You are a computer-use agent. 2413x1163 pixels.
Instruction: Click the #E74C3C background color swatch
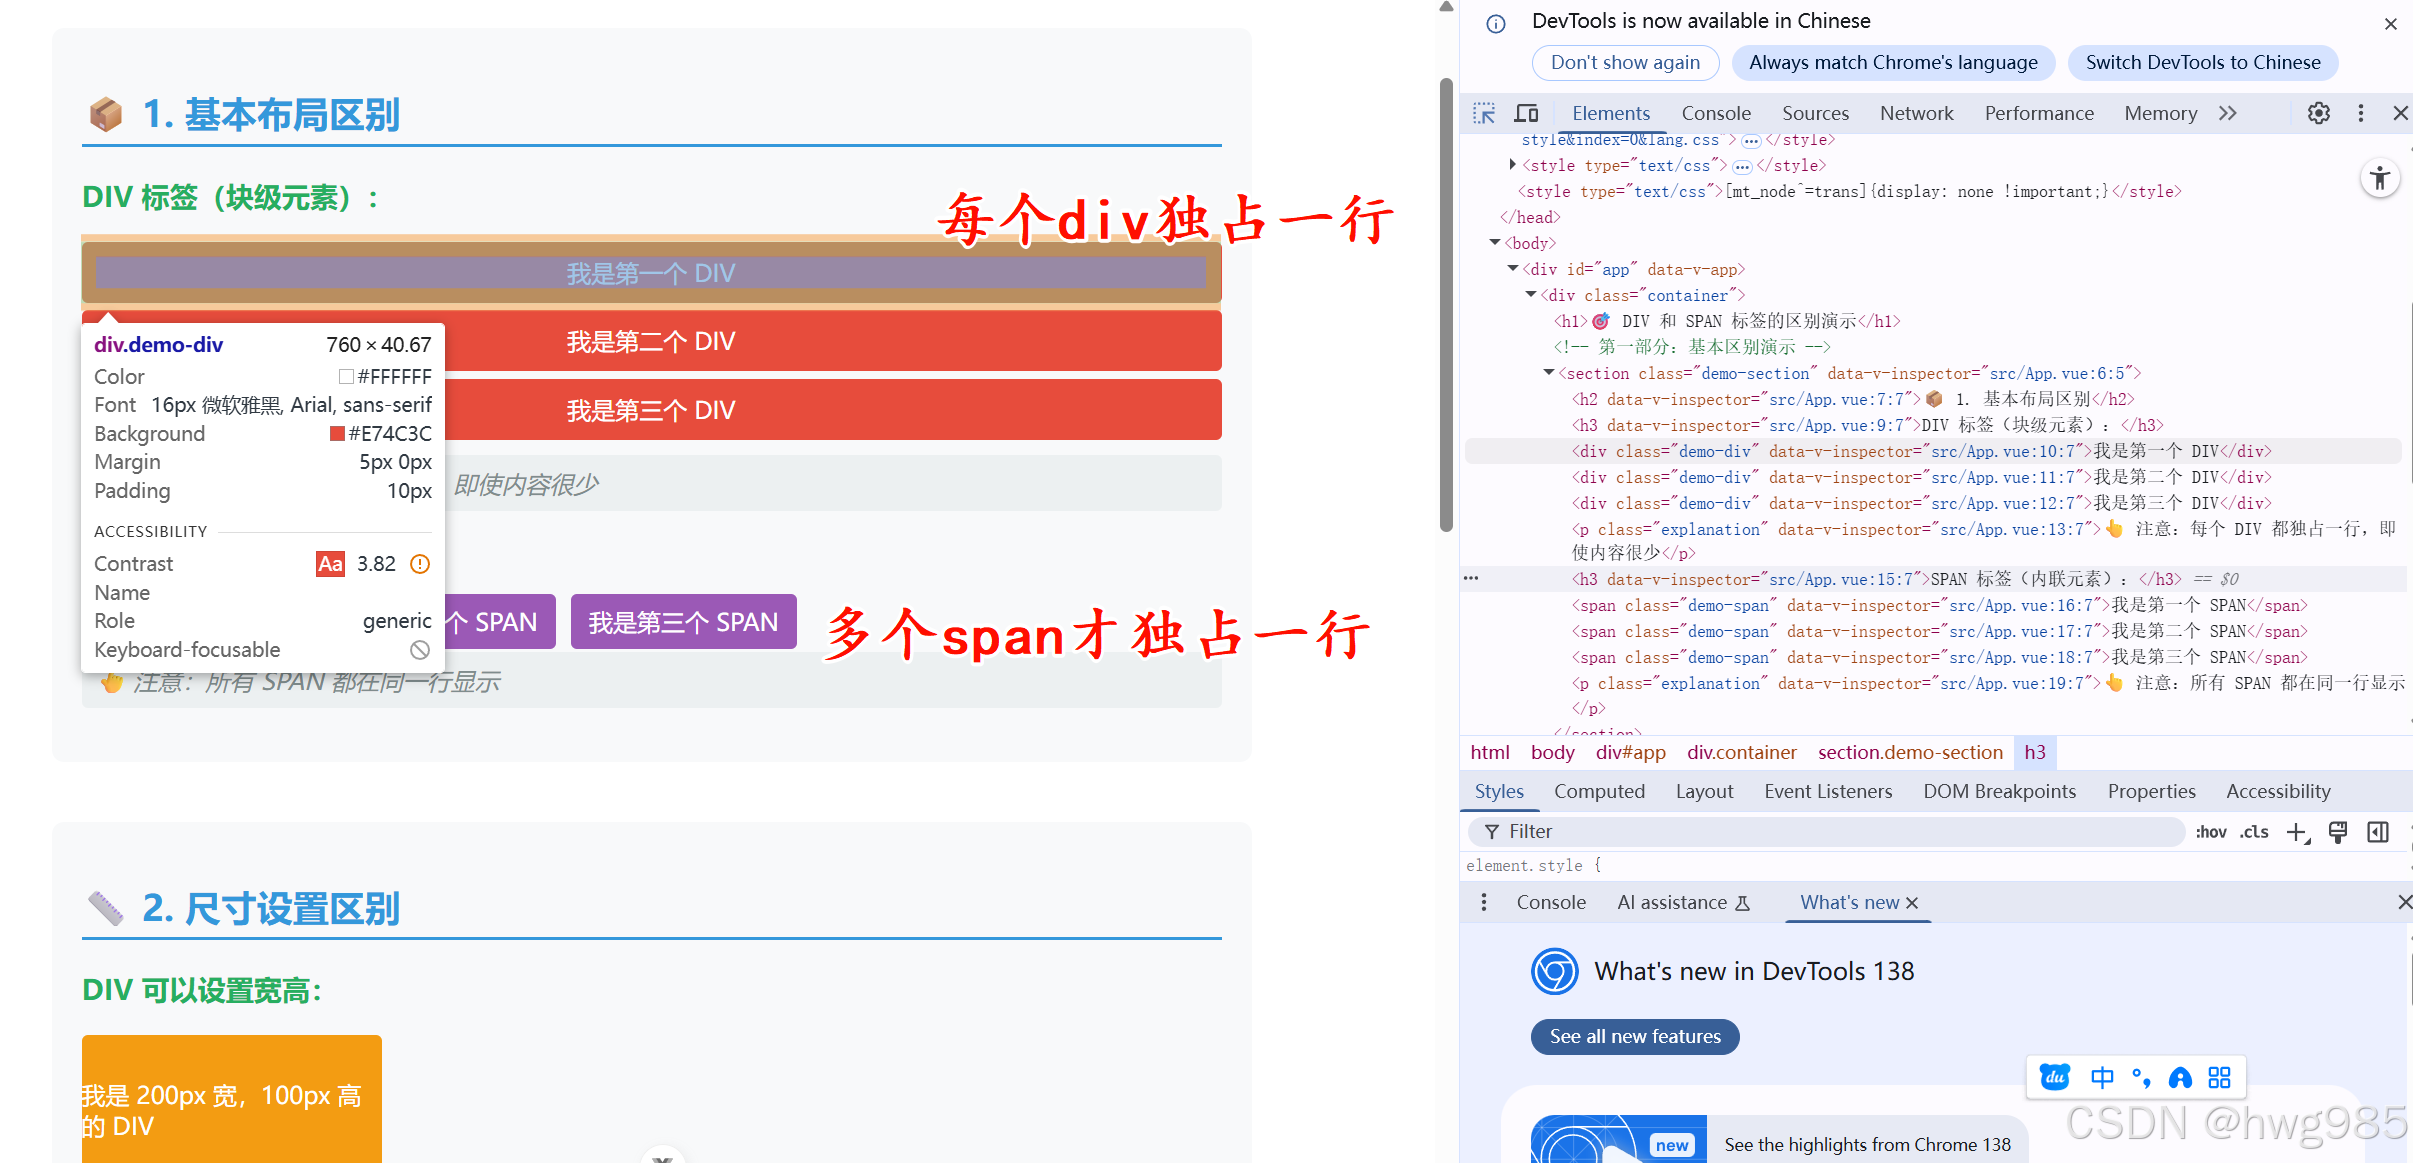(337, 434)
